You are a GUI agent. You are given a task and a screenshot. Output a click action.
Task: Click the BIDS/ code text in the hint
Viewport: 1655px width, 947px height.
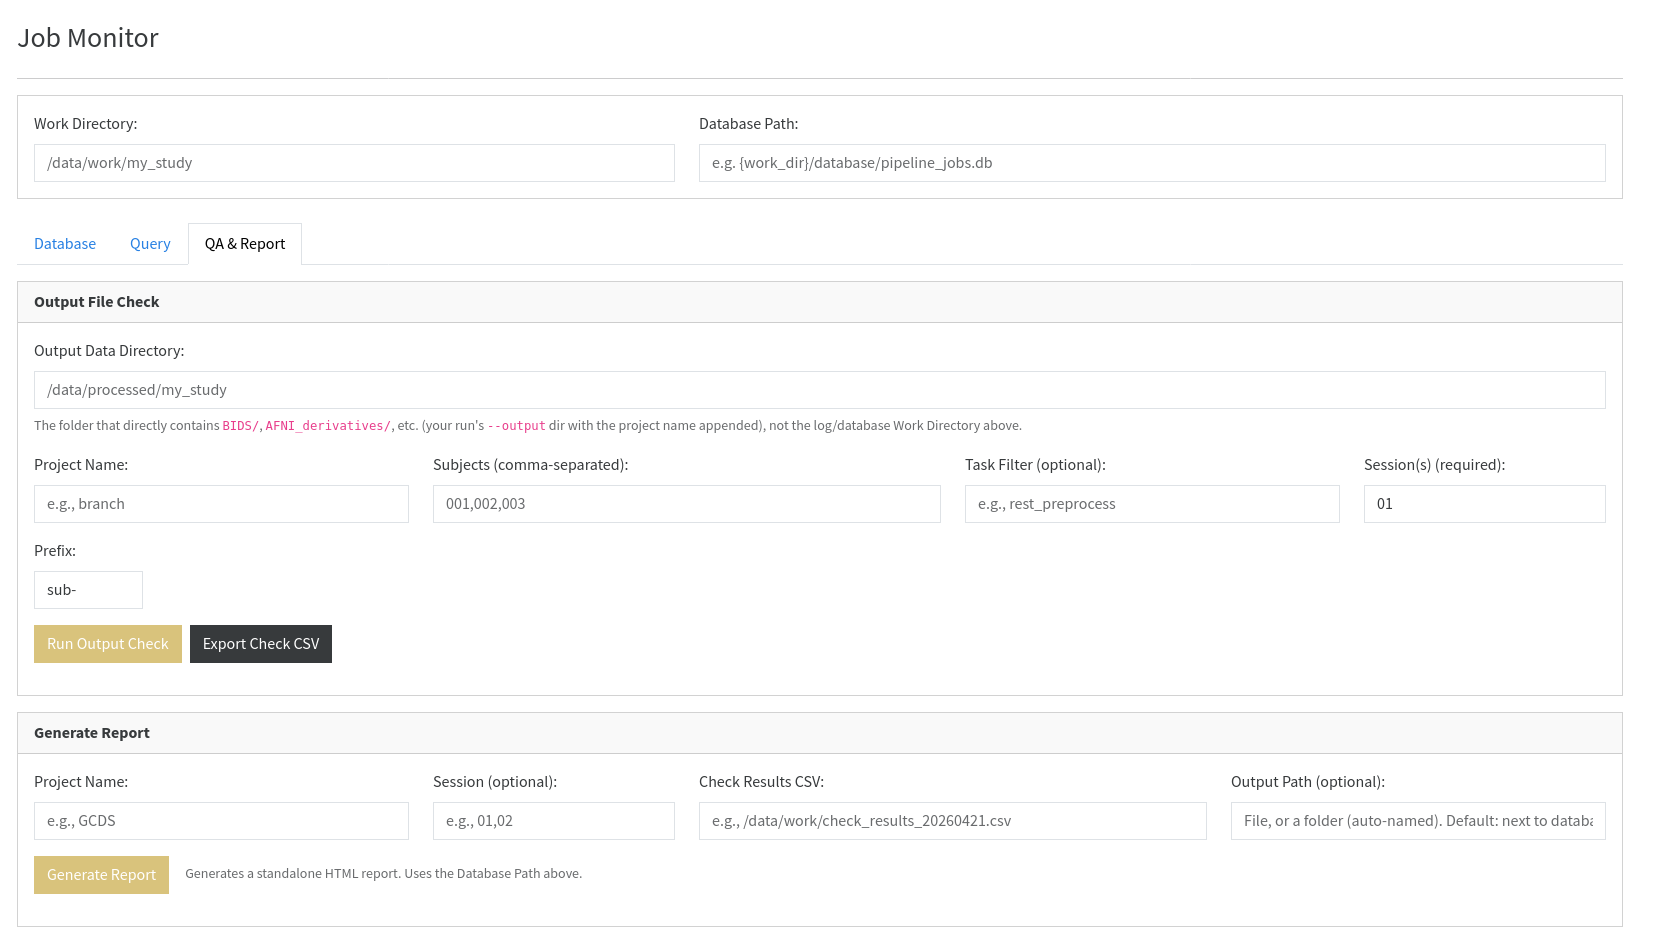click(240, 426)
